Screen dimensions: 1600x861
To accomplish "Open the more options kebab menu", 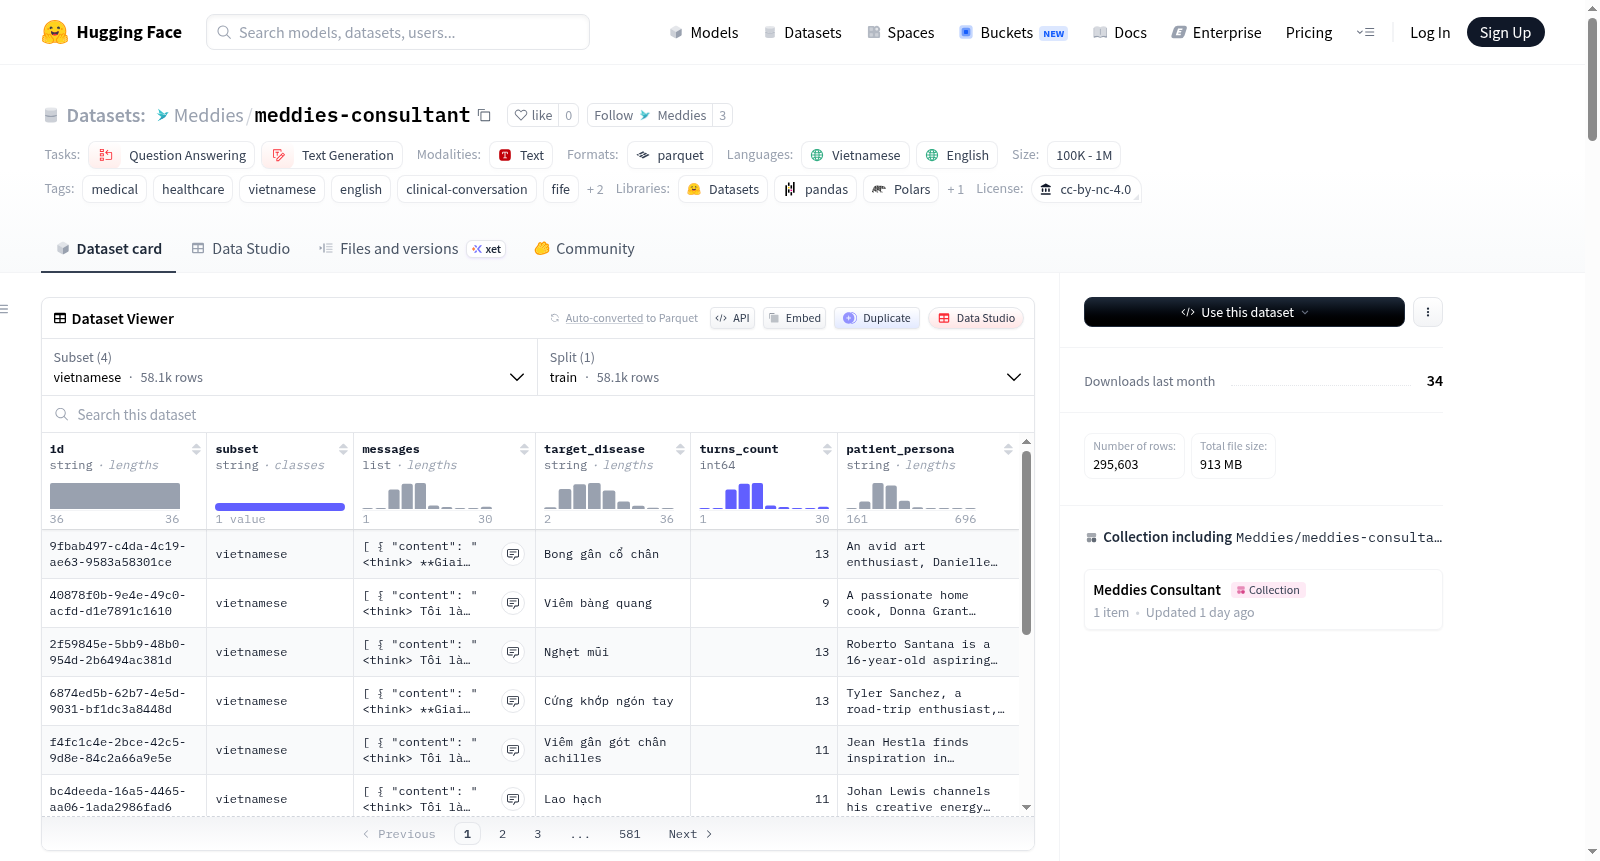I will pyautogui.click(x=1427, y=312).
